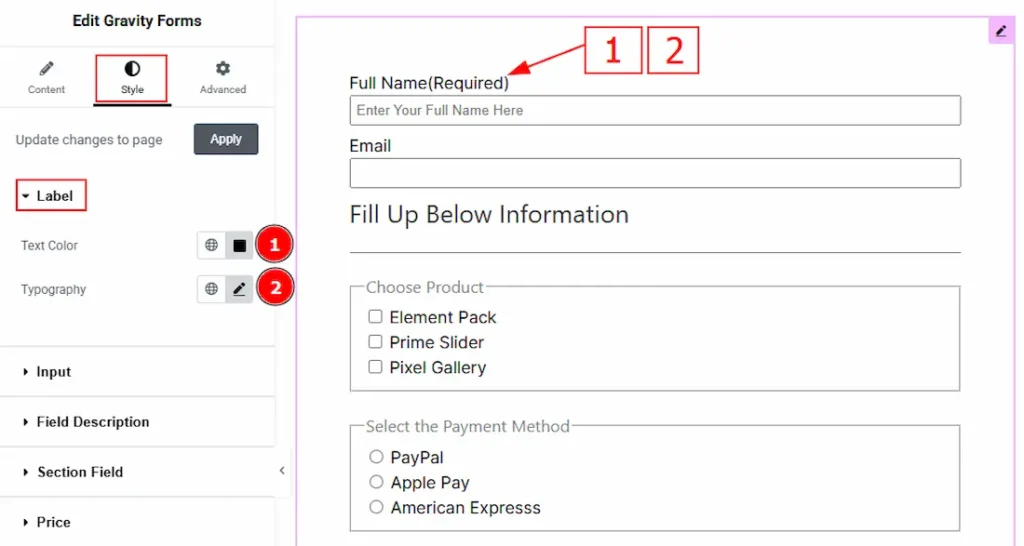1024x546 pixels.
Task: Open the black Text Color swatch
Action: click(x=239, y=245)
